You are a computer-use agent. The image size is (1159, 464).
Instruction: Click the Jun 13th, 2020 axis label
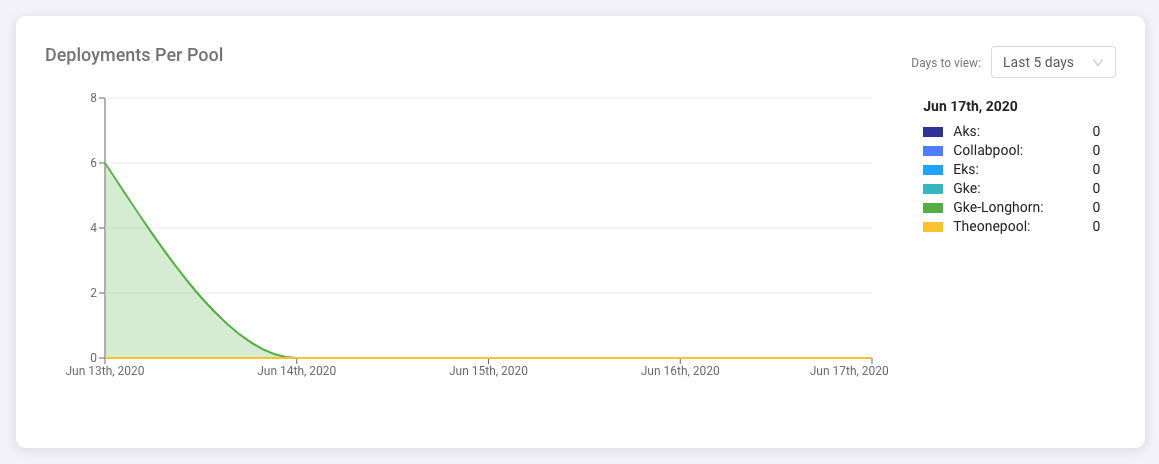coord(105,371)
